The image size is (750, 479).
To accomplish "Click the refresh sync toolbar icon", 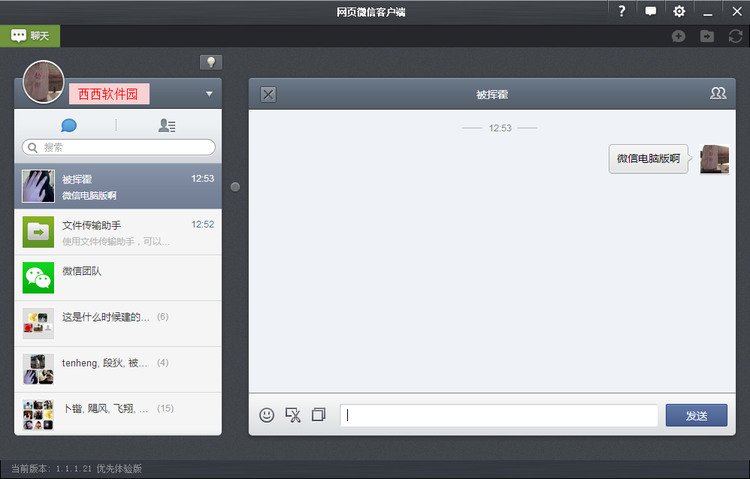I will (x=736, y=36).
